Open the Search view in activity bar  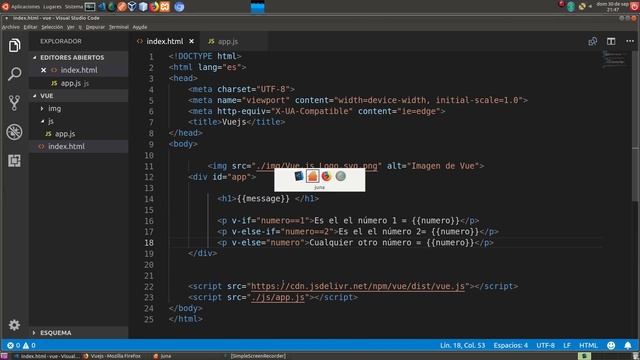(14, 74)
